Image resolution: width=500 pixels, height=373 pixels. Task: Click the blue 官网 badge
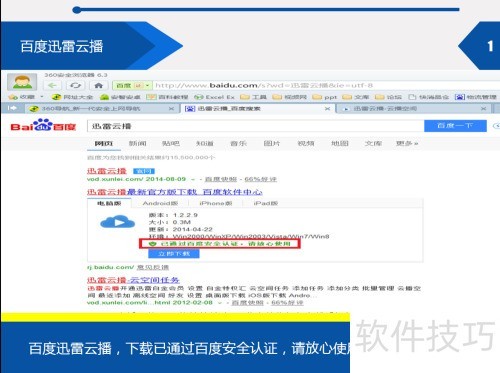click(144, 171)
